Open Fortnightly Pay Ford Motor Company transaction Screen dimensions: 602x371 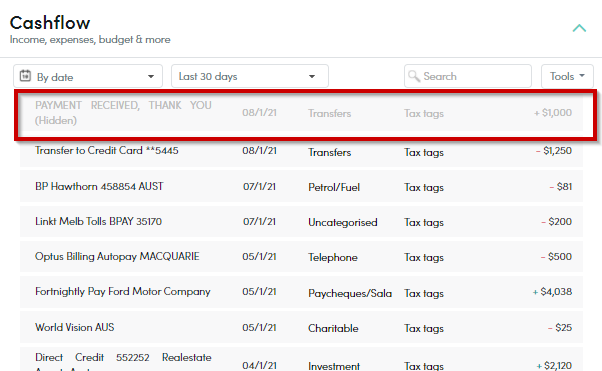tap(122, 292)
